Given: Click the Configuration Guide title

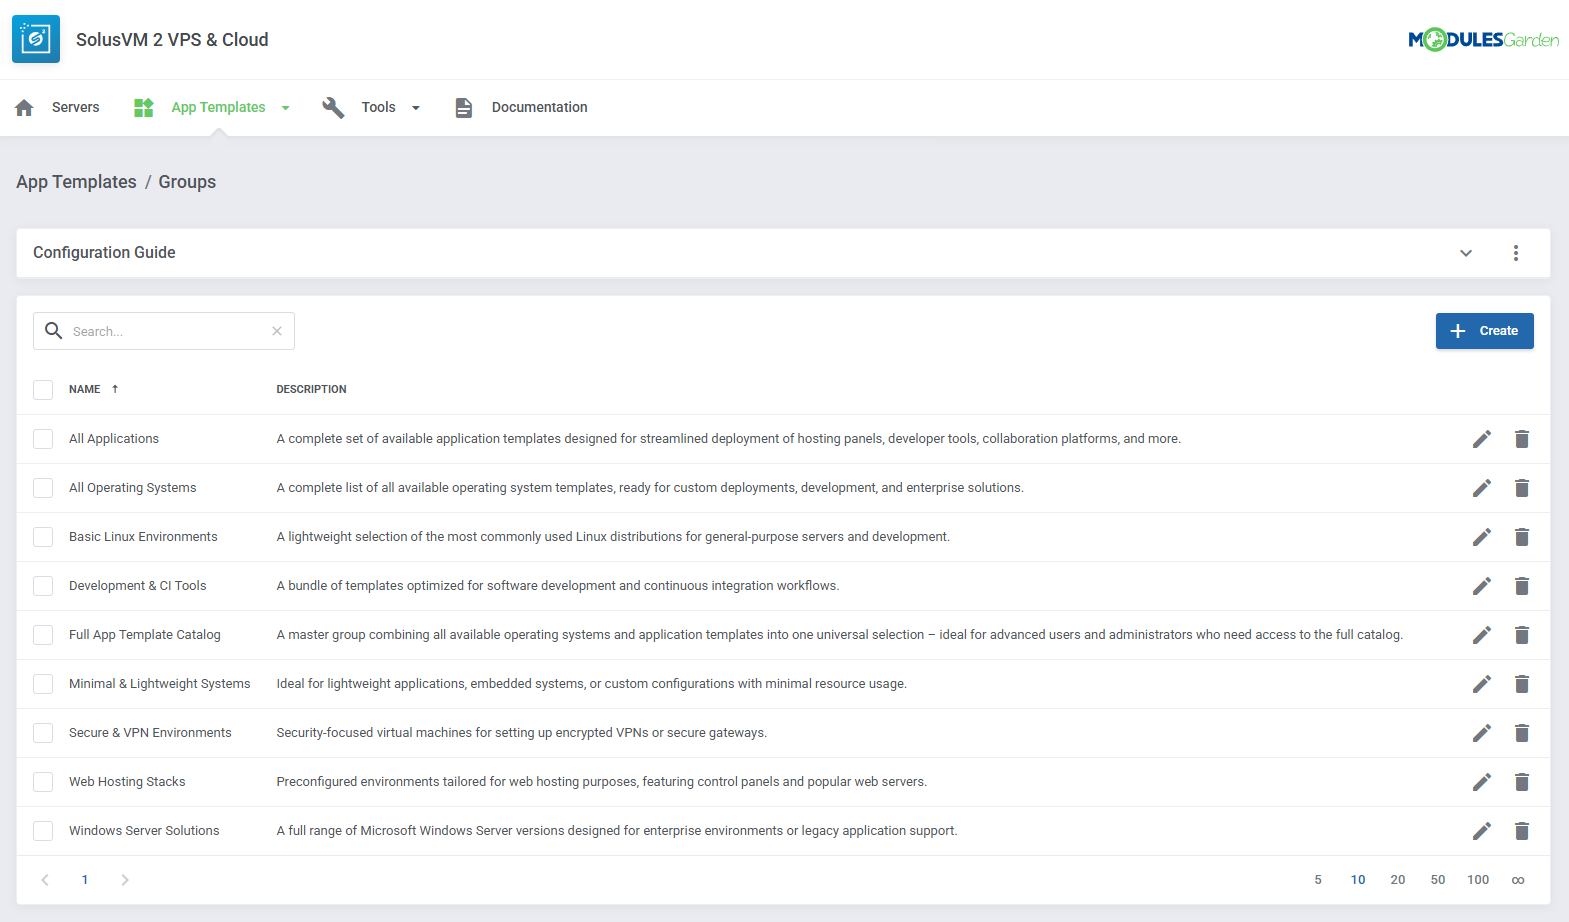Looking at the screenshot, I should 104,253.
